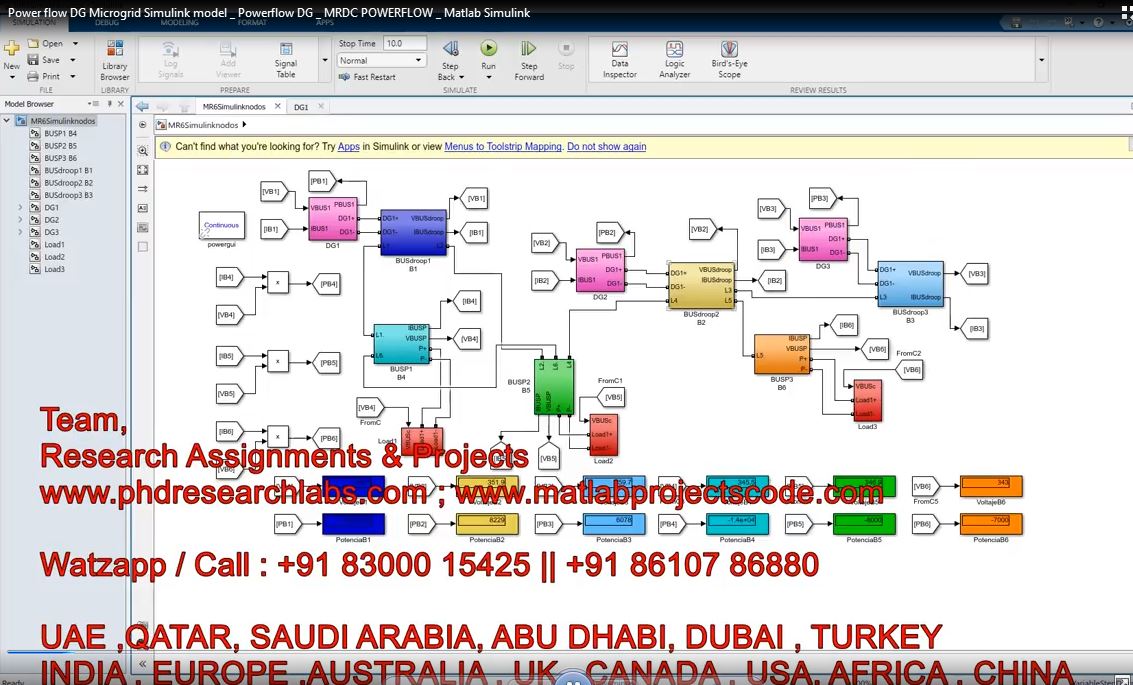Select the orange PotenciaB6 display block

pyautogui.click(x=991, y=524)
